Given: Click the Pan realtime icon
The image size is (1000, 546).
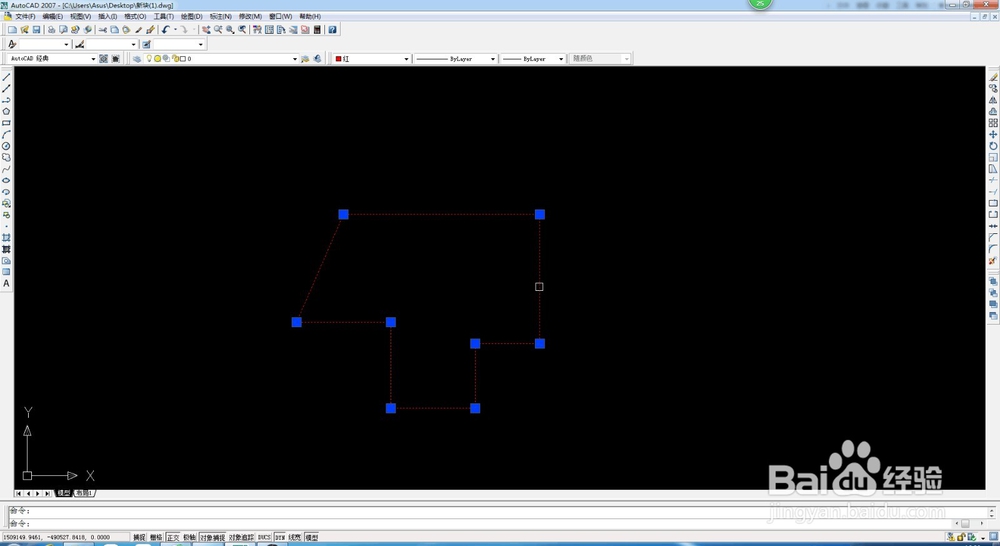Looking at the screenshot, I should coord(206,29).
